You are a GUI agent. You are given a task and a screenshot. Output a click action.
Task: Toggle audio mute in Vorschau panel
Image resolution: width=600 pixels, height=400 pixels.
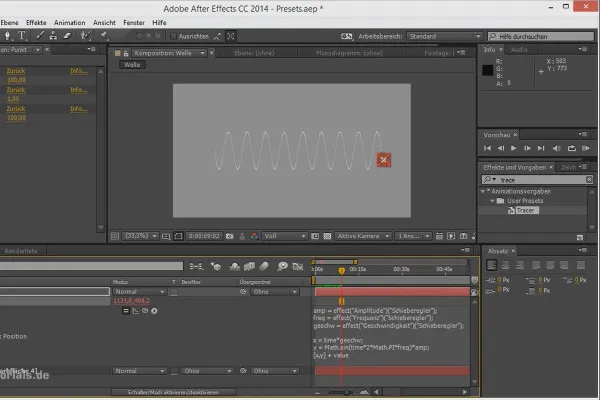point(556,148)
